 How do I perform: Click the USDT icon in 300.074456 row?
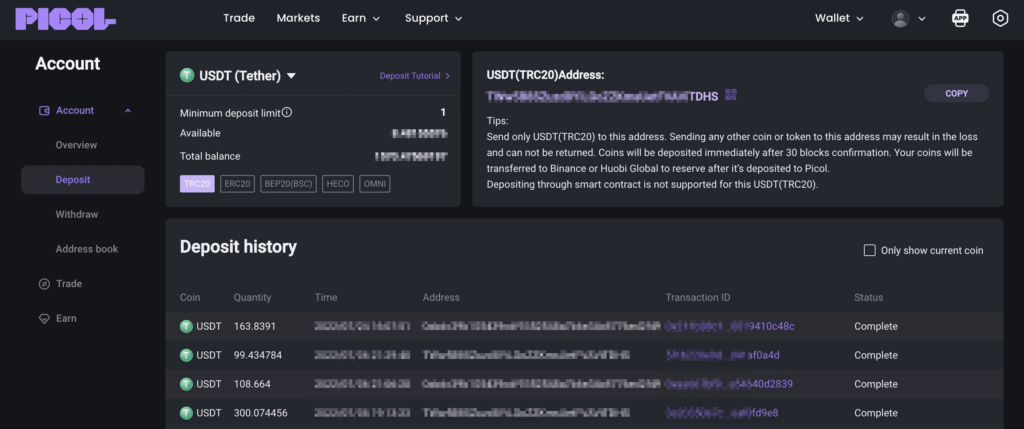tap(186, 413)
